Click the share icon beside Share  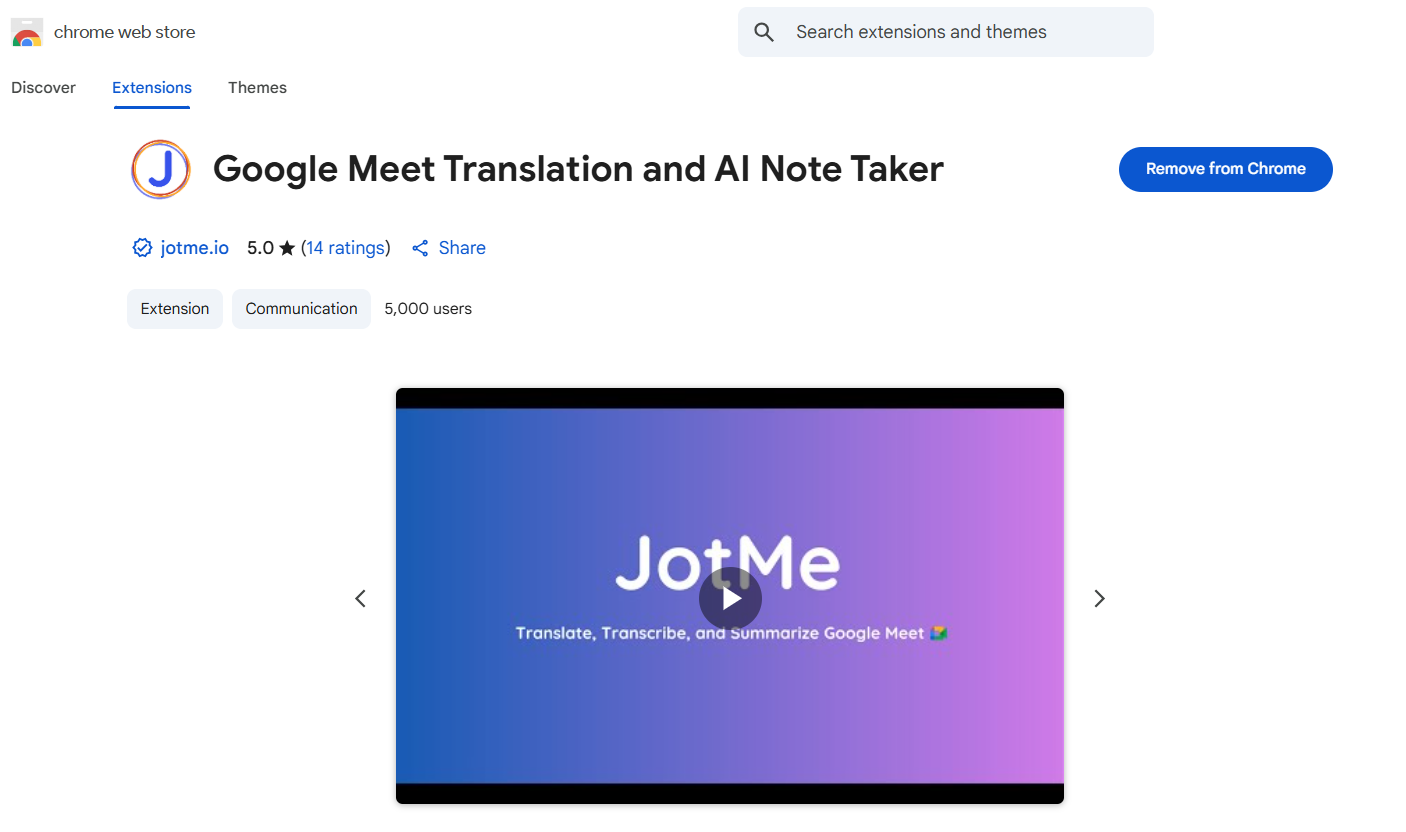pos(420,248)
